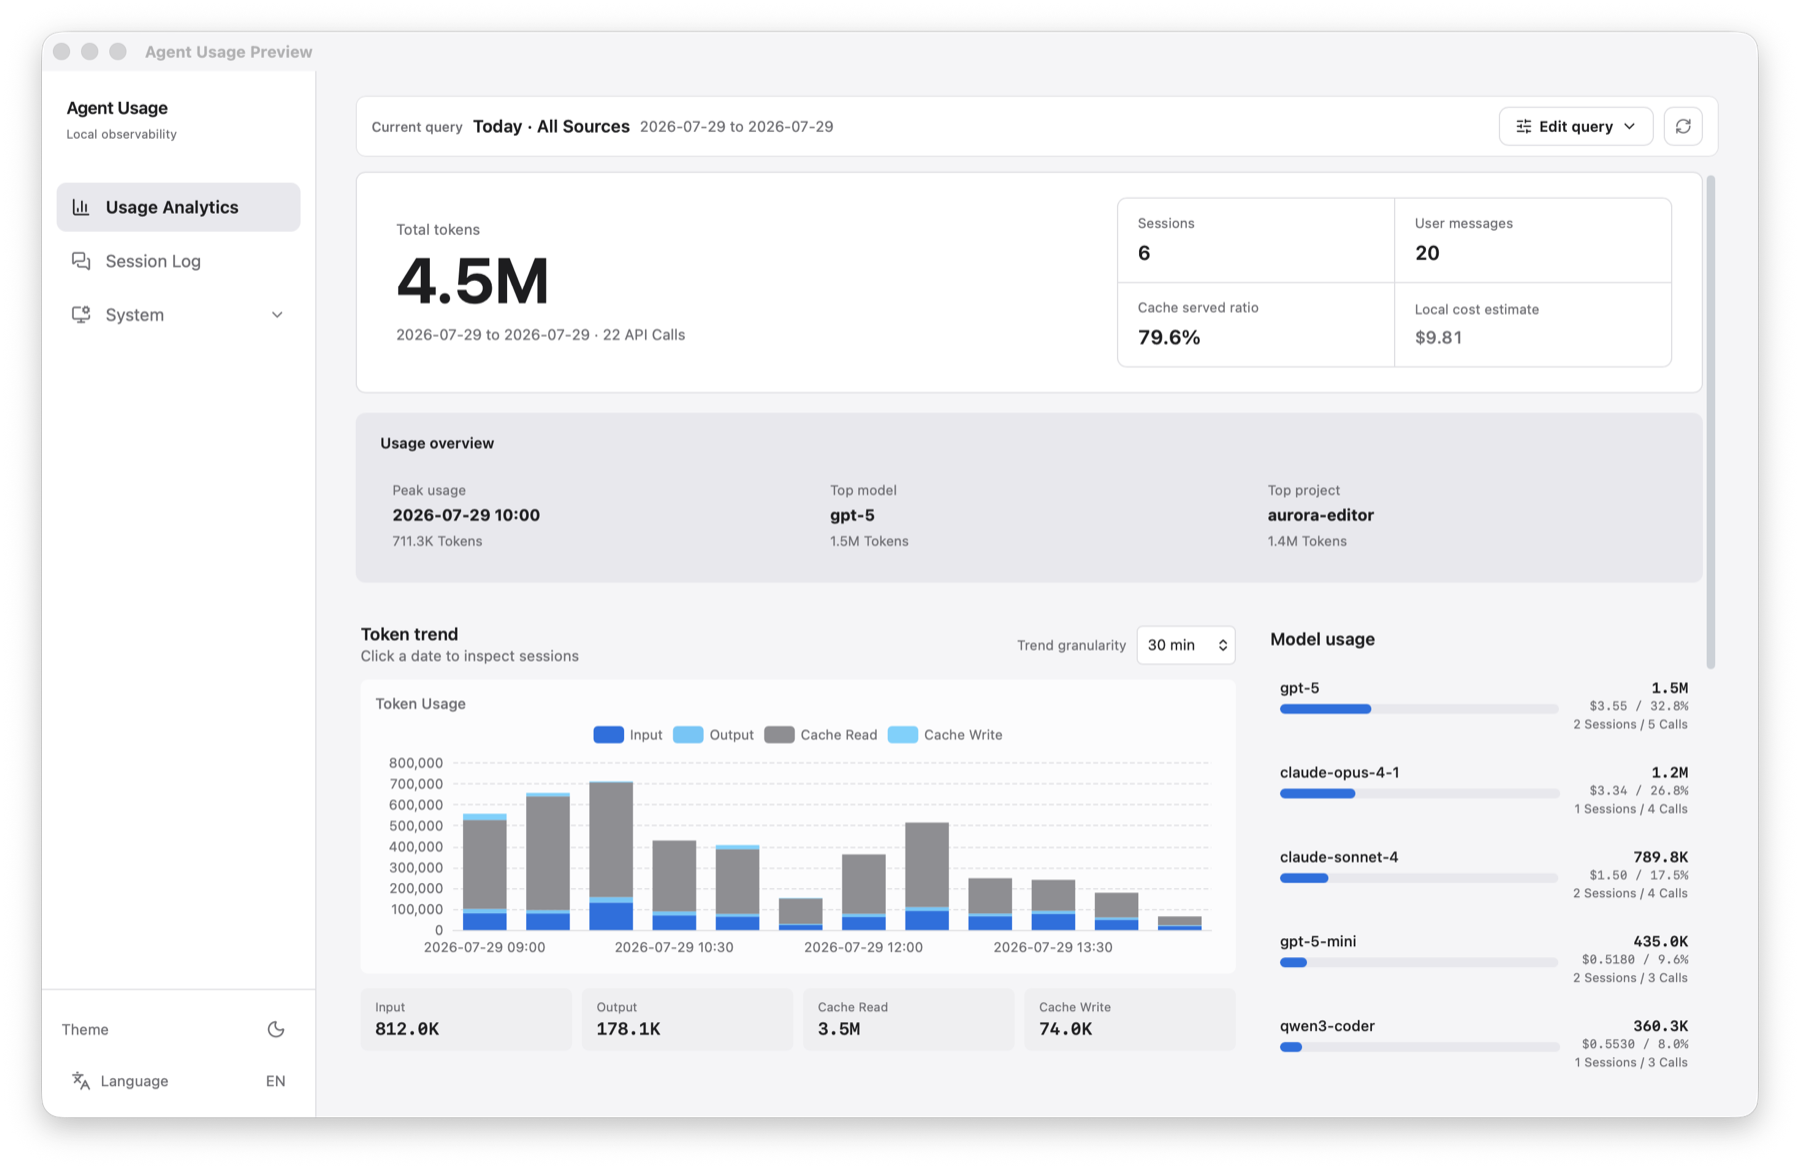Open the Edit query dropdown chevron

(x=1629, y=126)
